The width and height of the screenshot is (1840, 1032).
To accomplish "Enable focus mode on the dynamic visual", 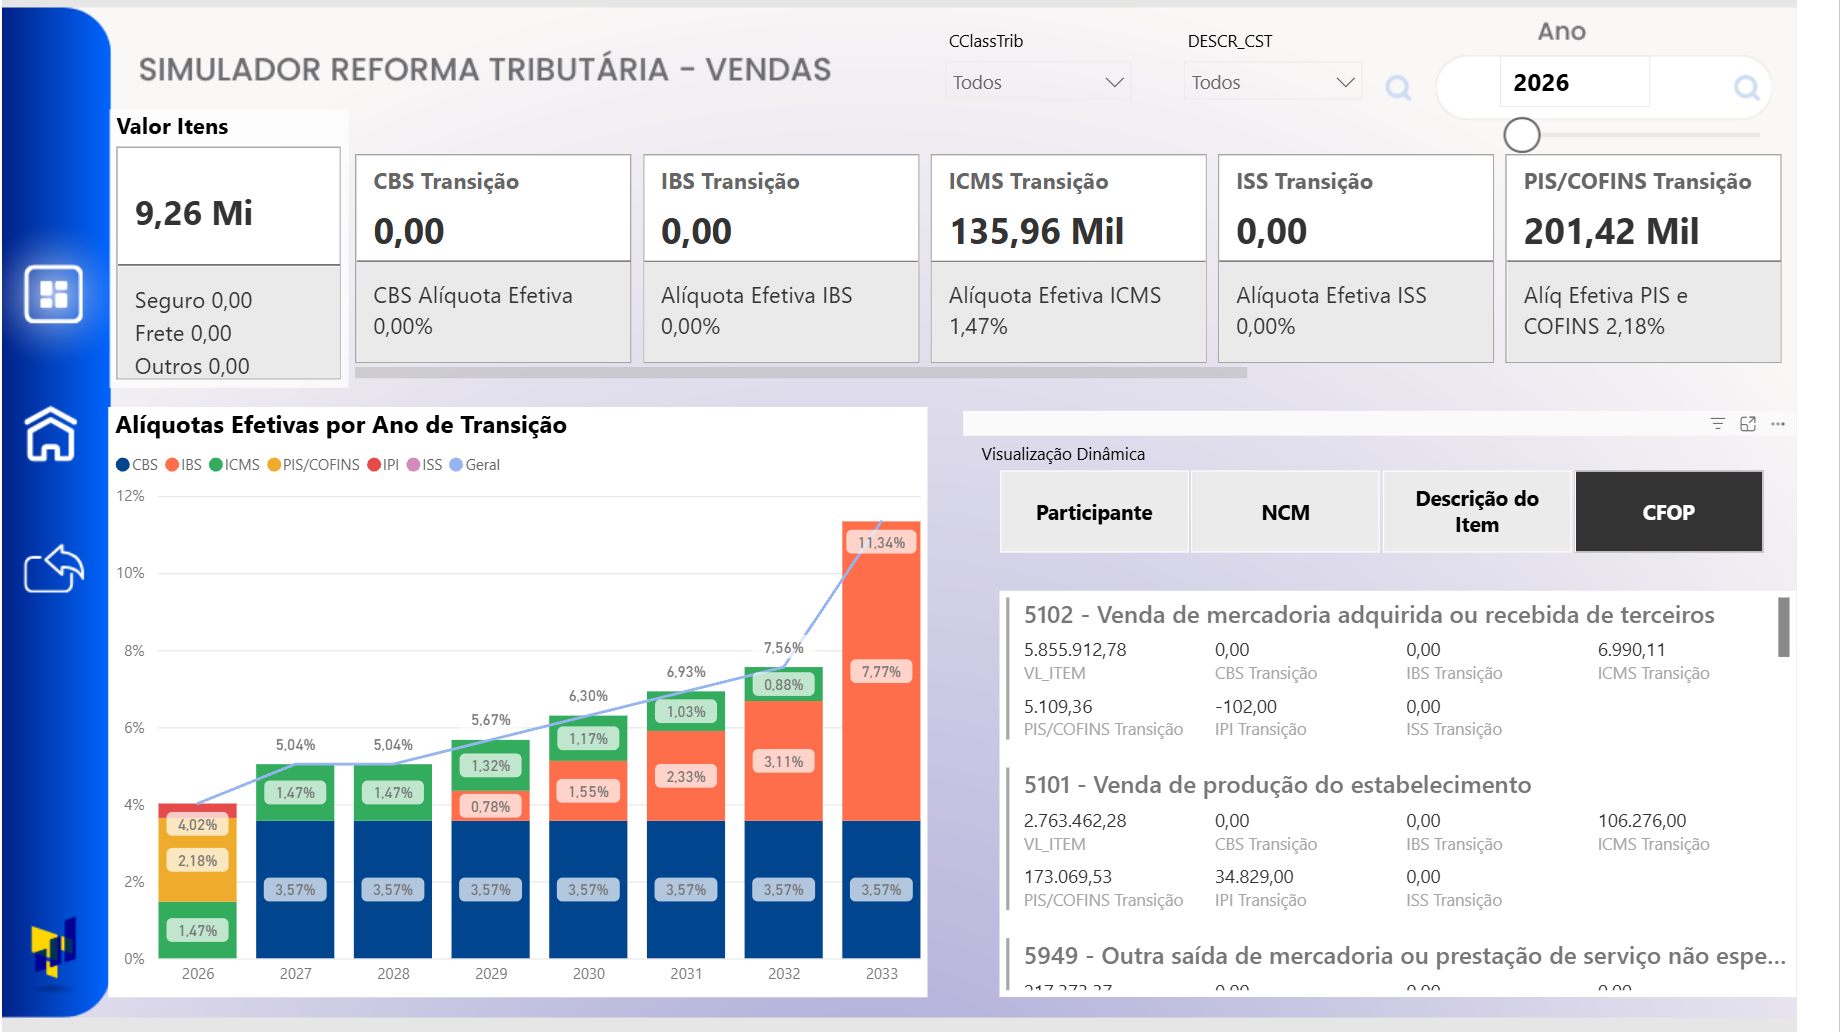I will (x=1747, y=424).
